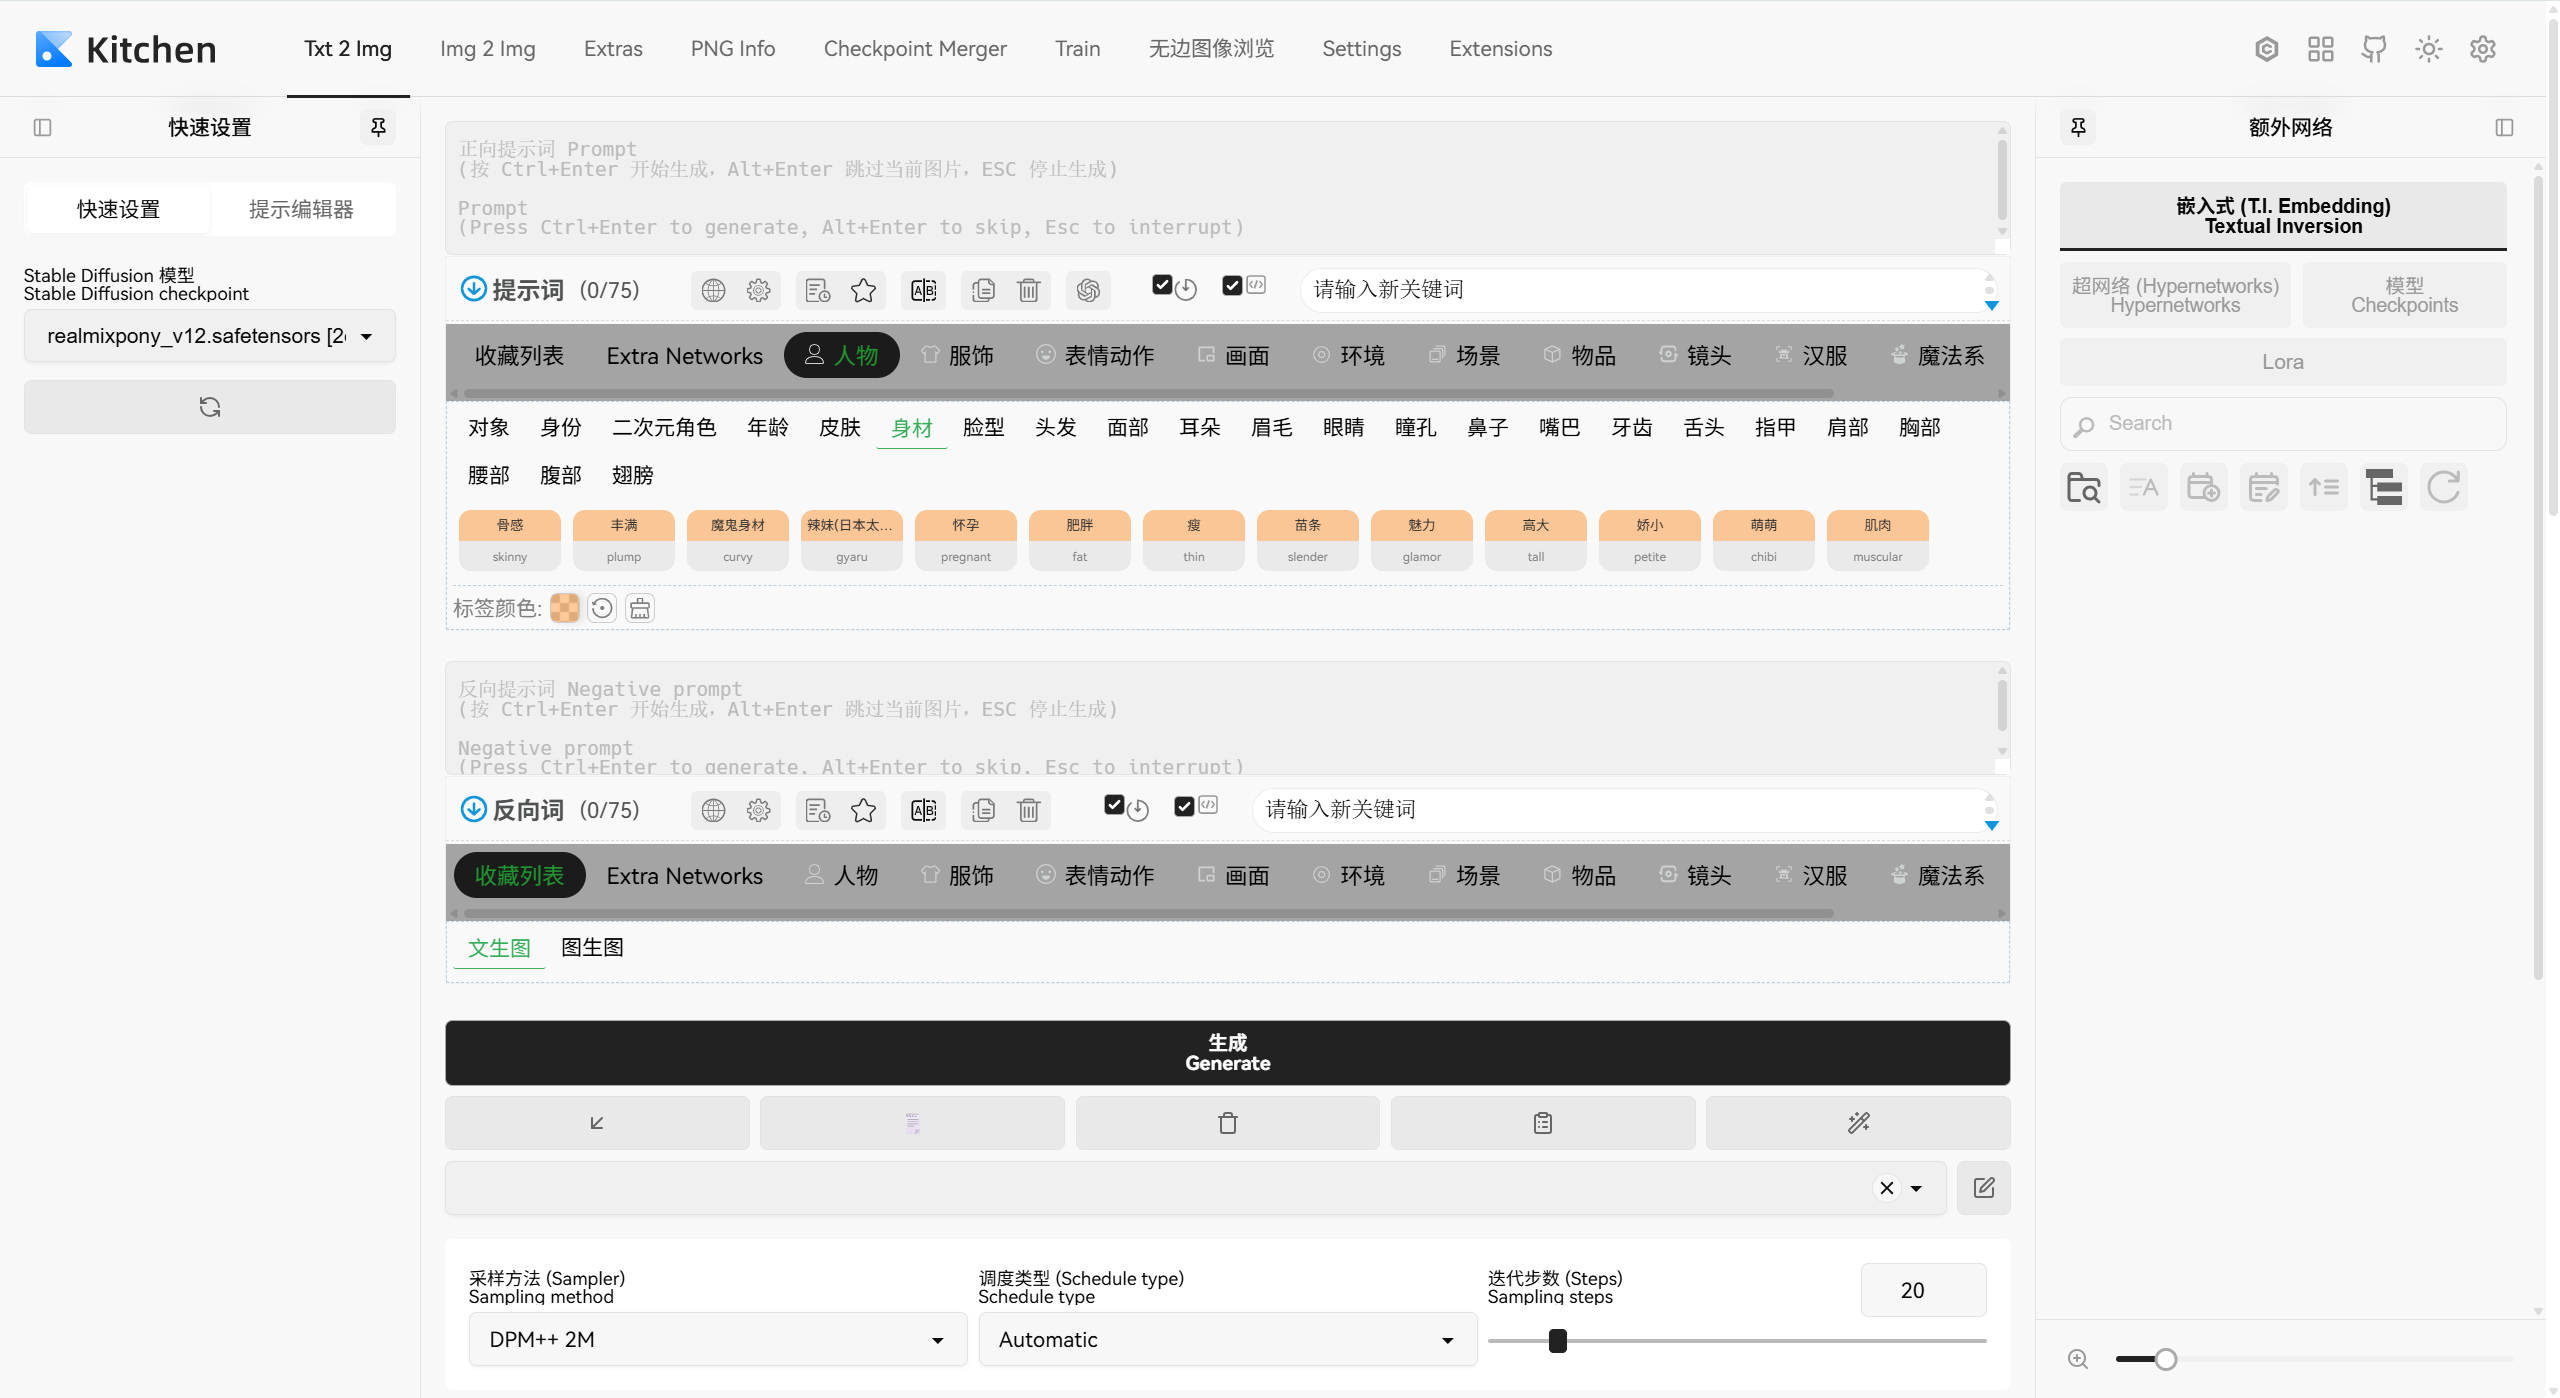Viewport: 2560px width, 1398px height.
Task: Click the ChatGPT icon in the prompt toolbar
Action: coord(1088,291)
